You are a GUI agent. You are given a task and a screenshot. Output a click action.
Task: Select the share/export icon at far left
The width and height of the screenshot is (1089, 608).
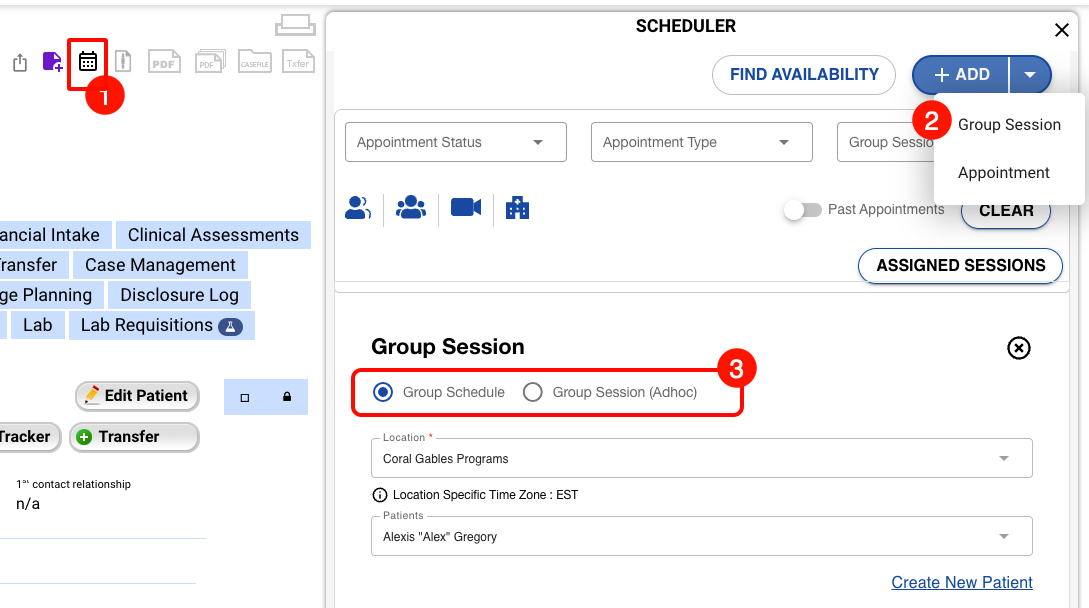(x=19, y=62)
